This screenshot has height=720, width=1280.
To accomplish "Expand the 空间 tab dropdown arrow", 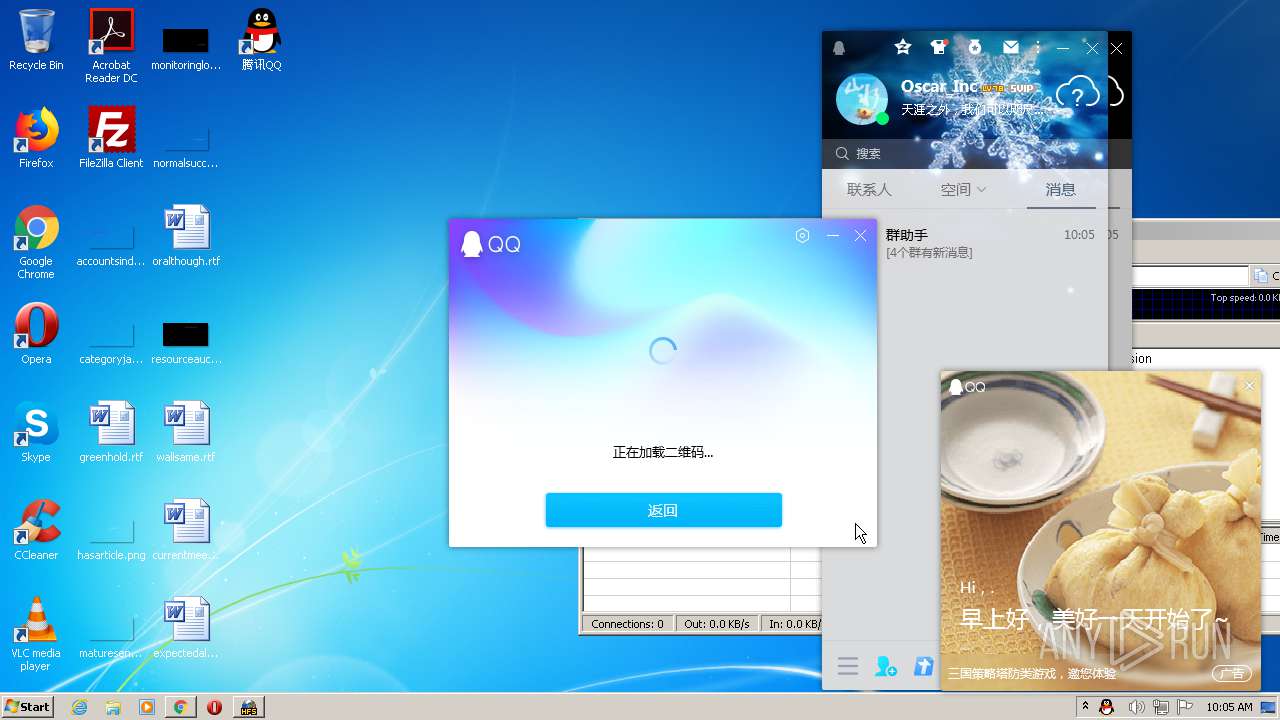I will pos(981,189).
